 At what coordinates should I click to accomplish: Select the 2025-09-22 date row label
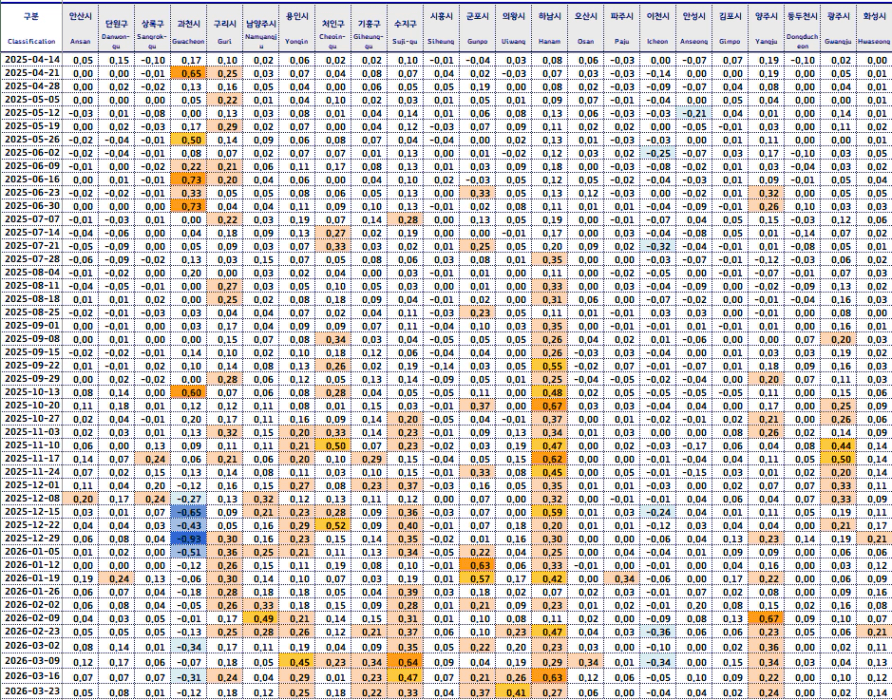pos(31,365)
